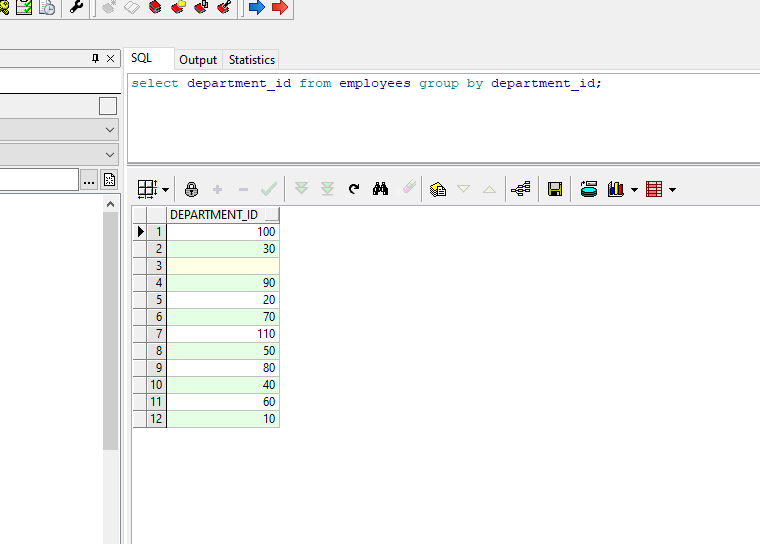This screenshot has width=760, height=544.
Task: Select the cell with value 20
Action: click(x=223, y=300)
